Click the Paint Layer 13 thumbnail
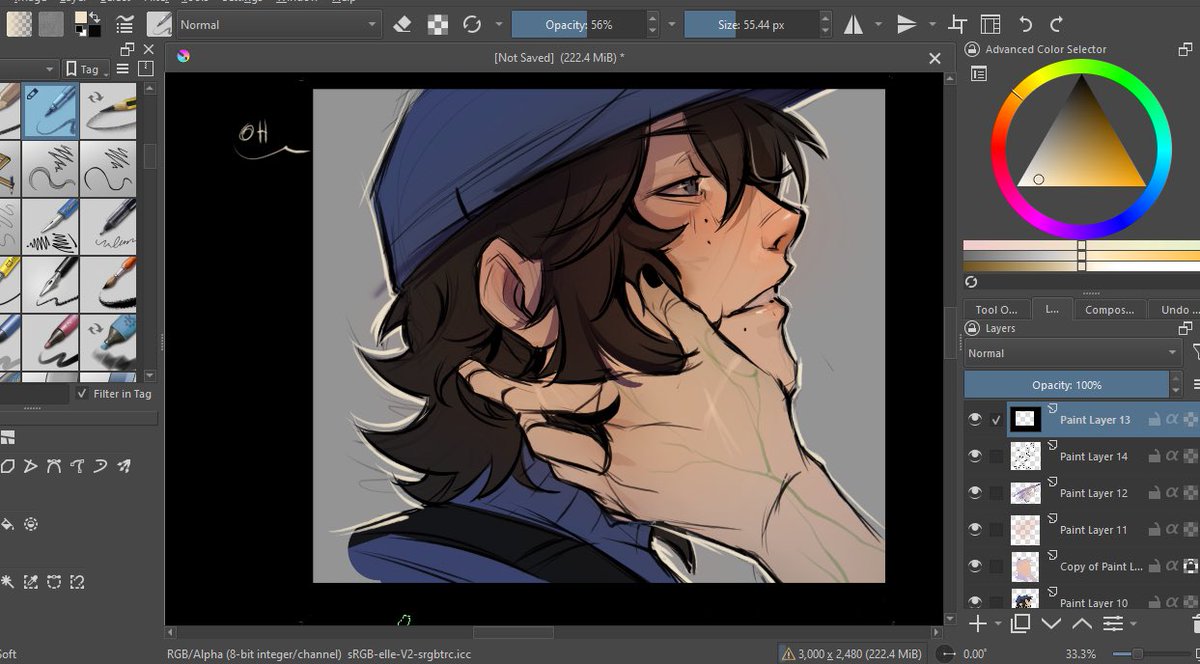Image resolution: width=1200 pixels, height=664 pixels. (x=1025, y=420)
